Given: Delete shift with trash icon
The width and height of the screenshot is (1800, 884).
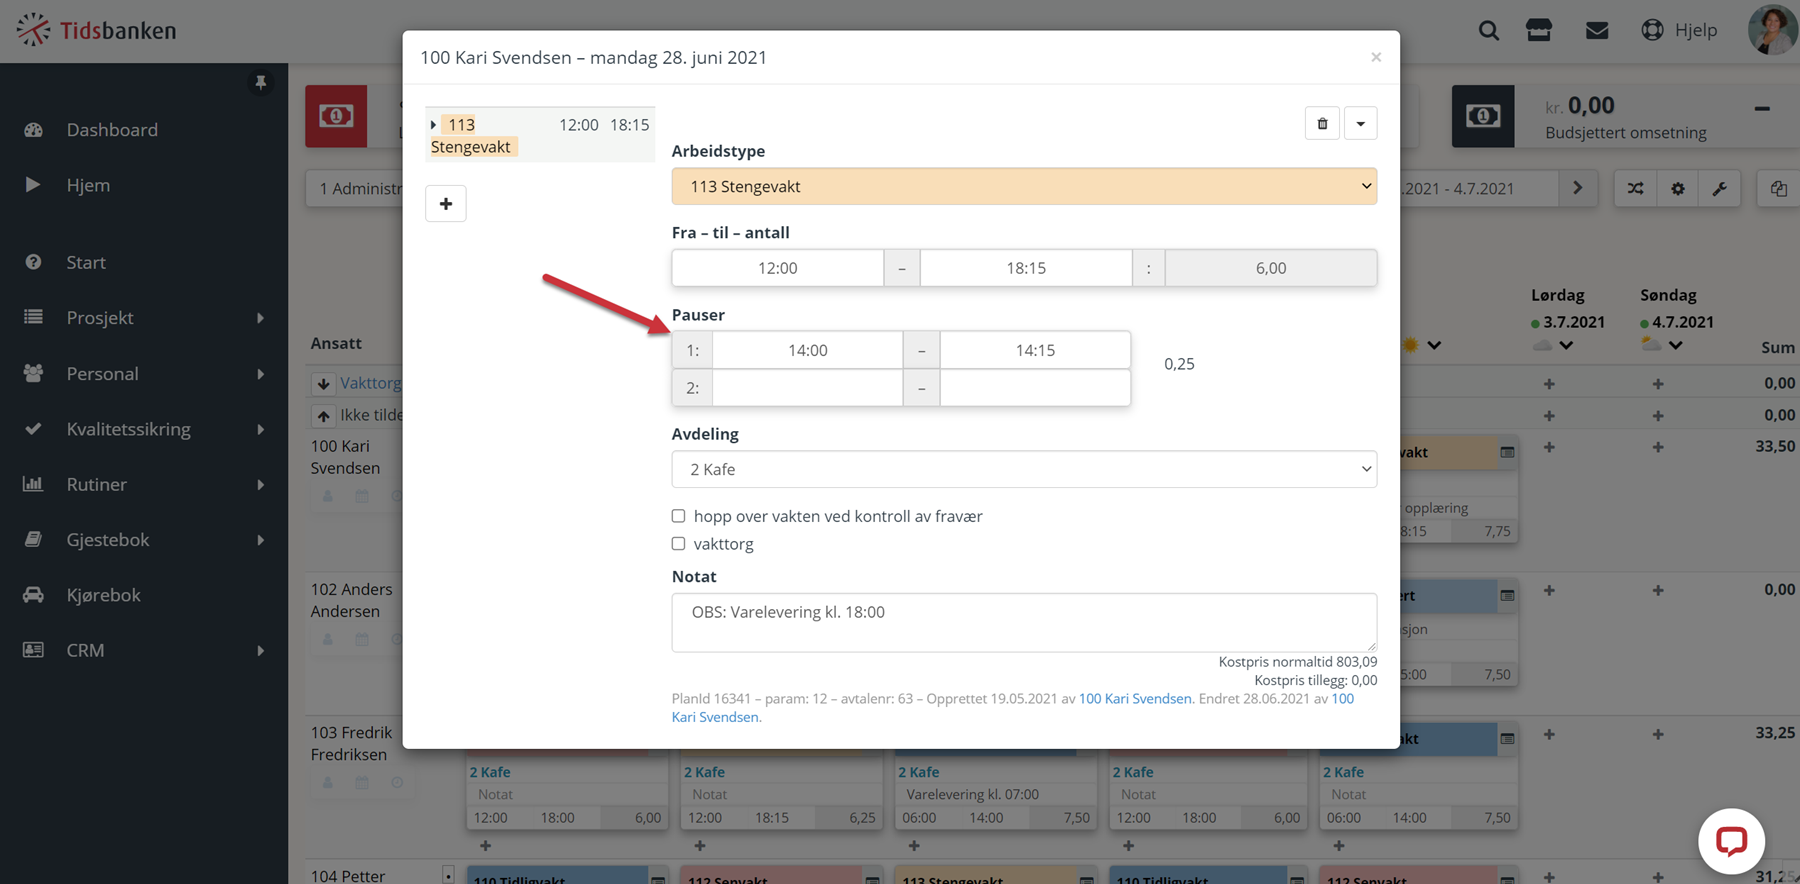Looking at the screenshot, I should [x=1322, y=124].
